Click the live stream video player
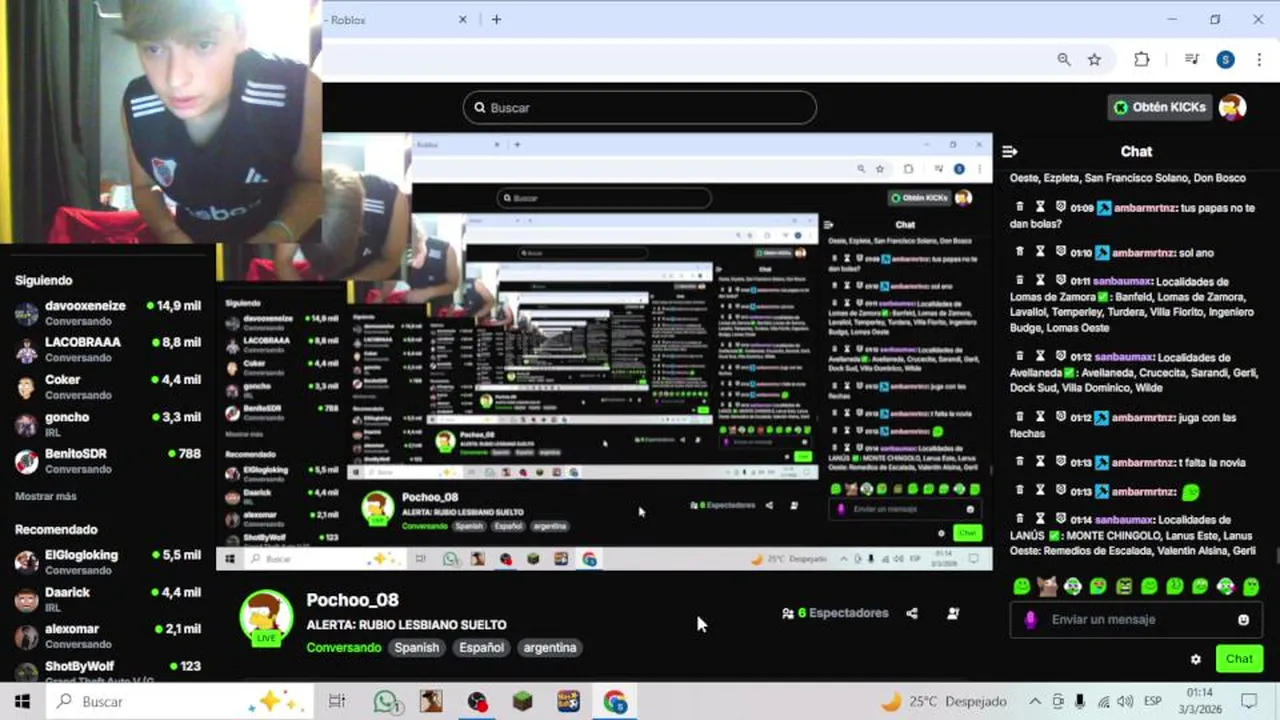 pyautogui.click(x=605, y=352)
